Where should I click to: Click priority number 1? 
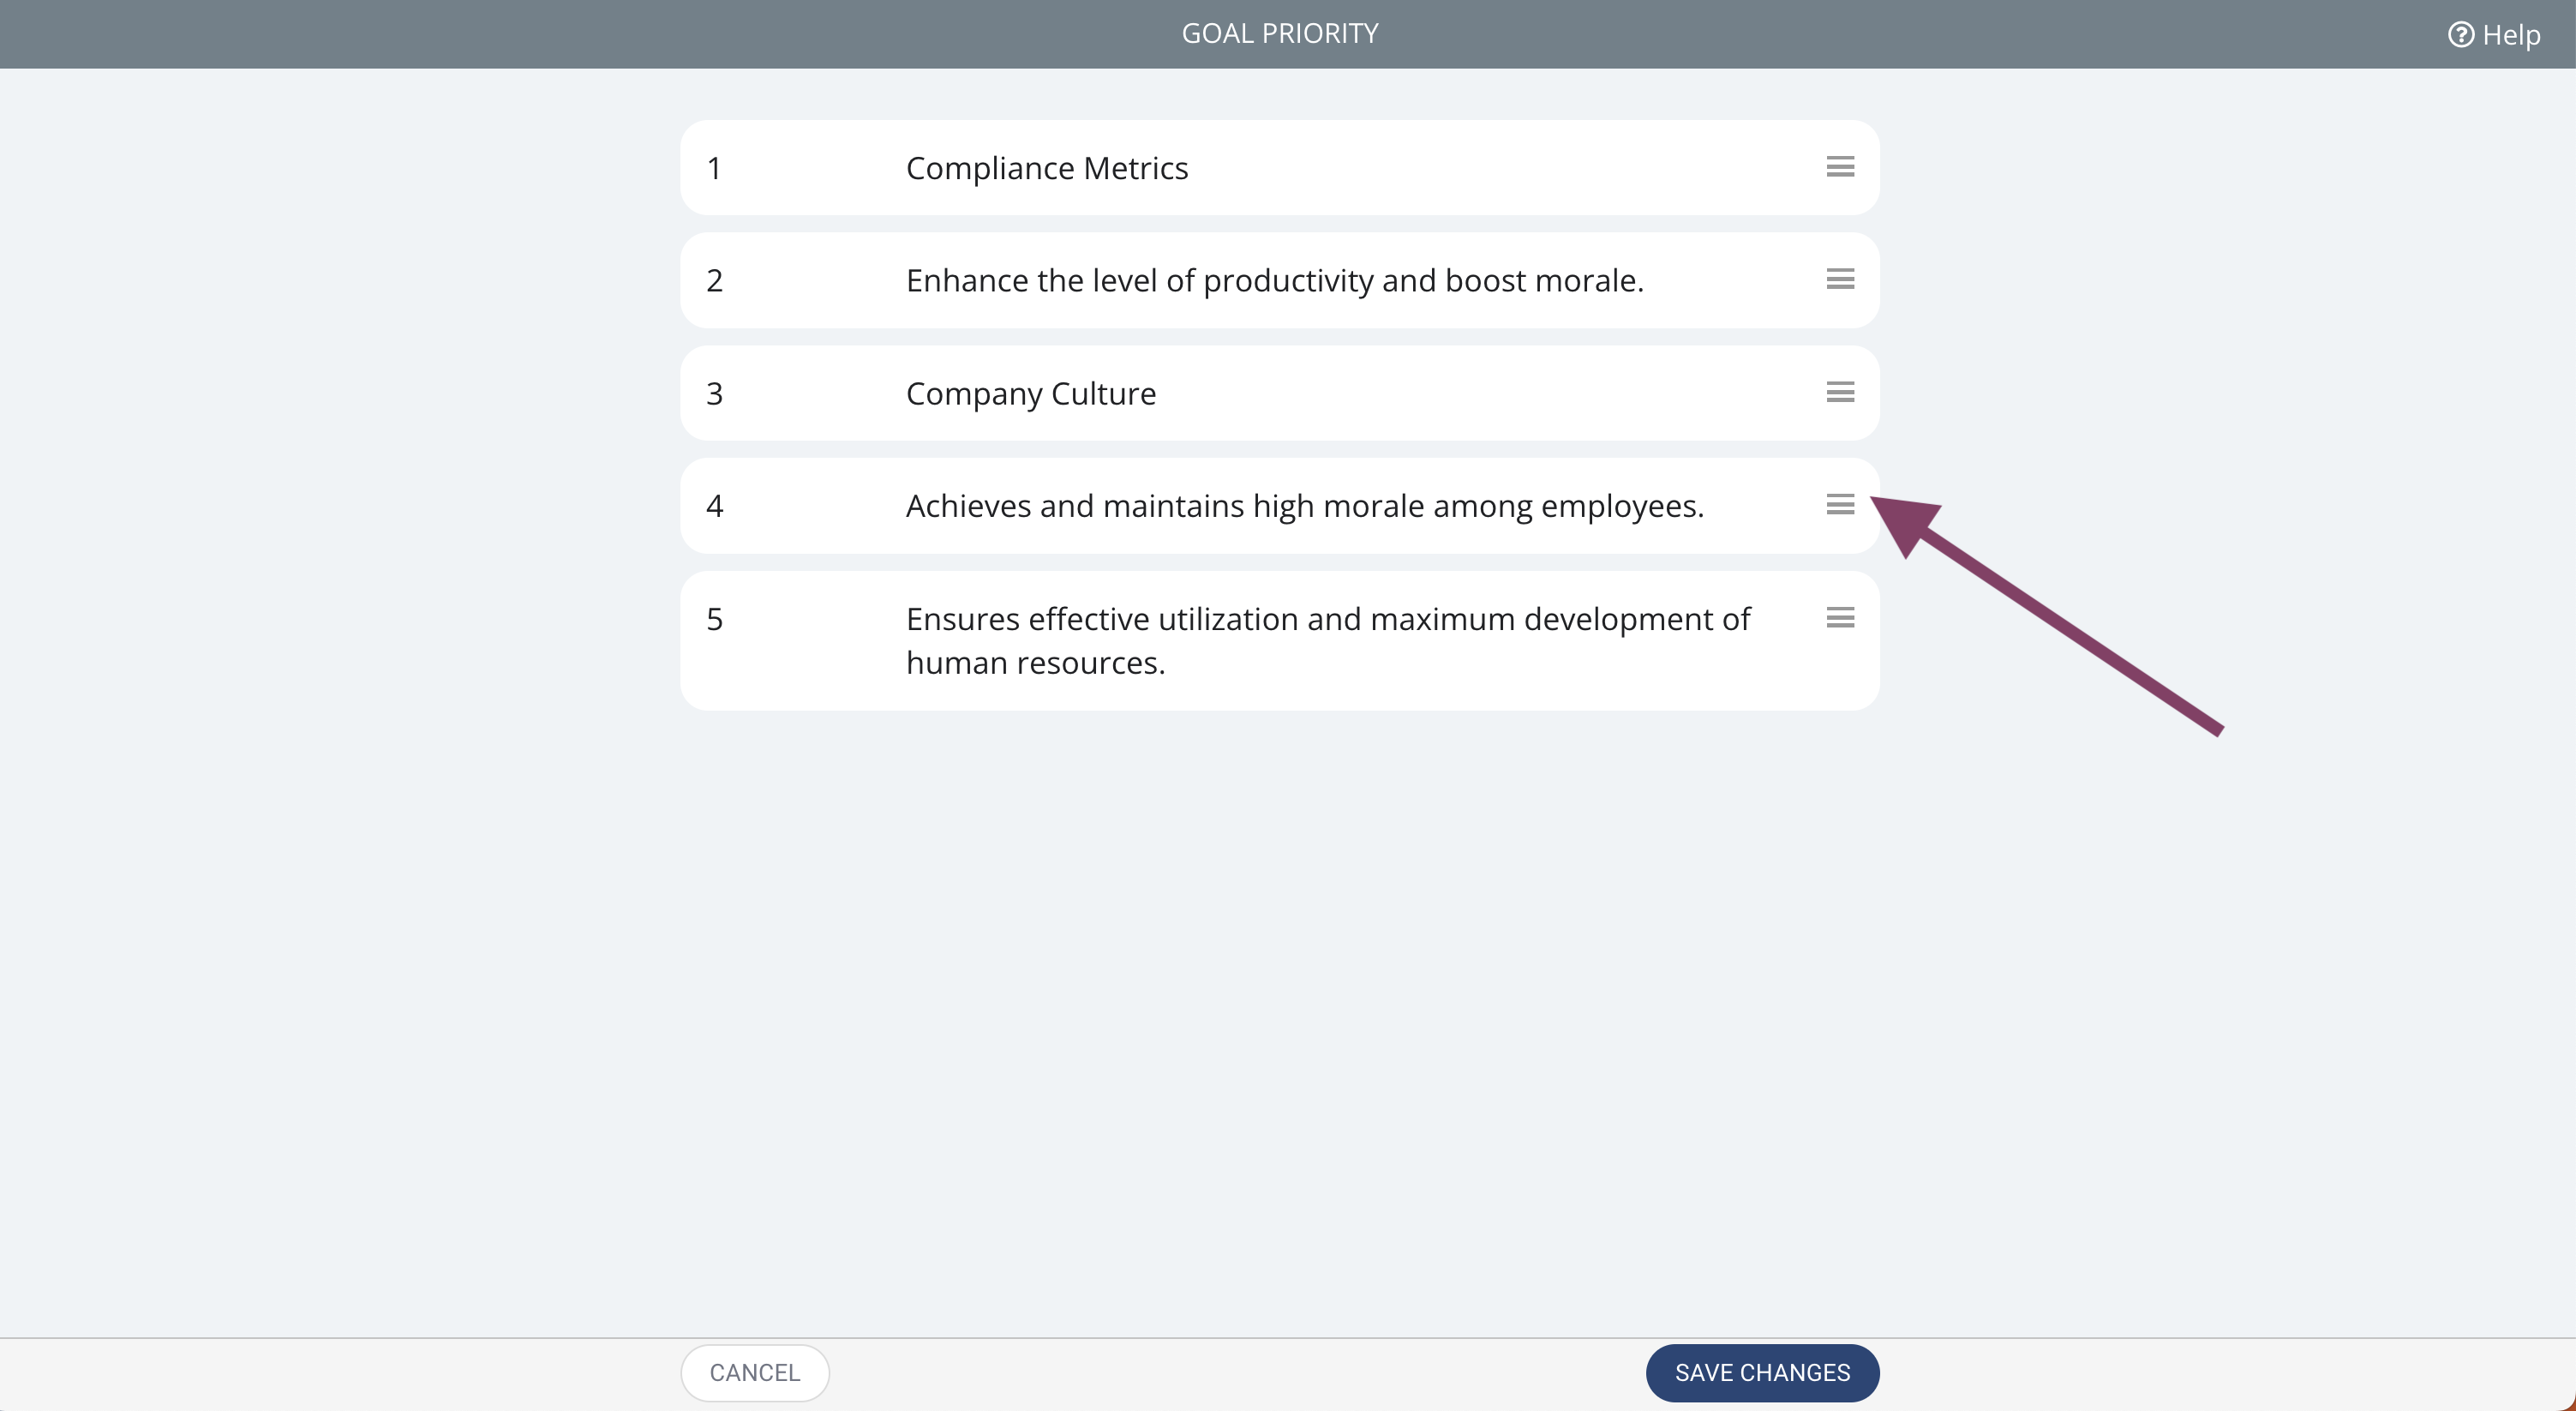(x=714, y=168)
